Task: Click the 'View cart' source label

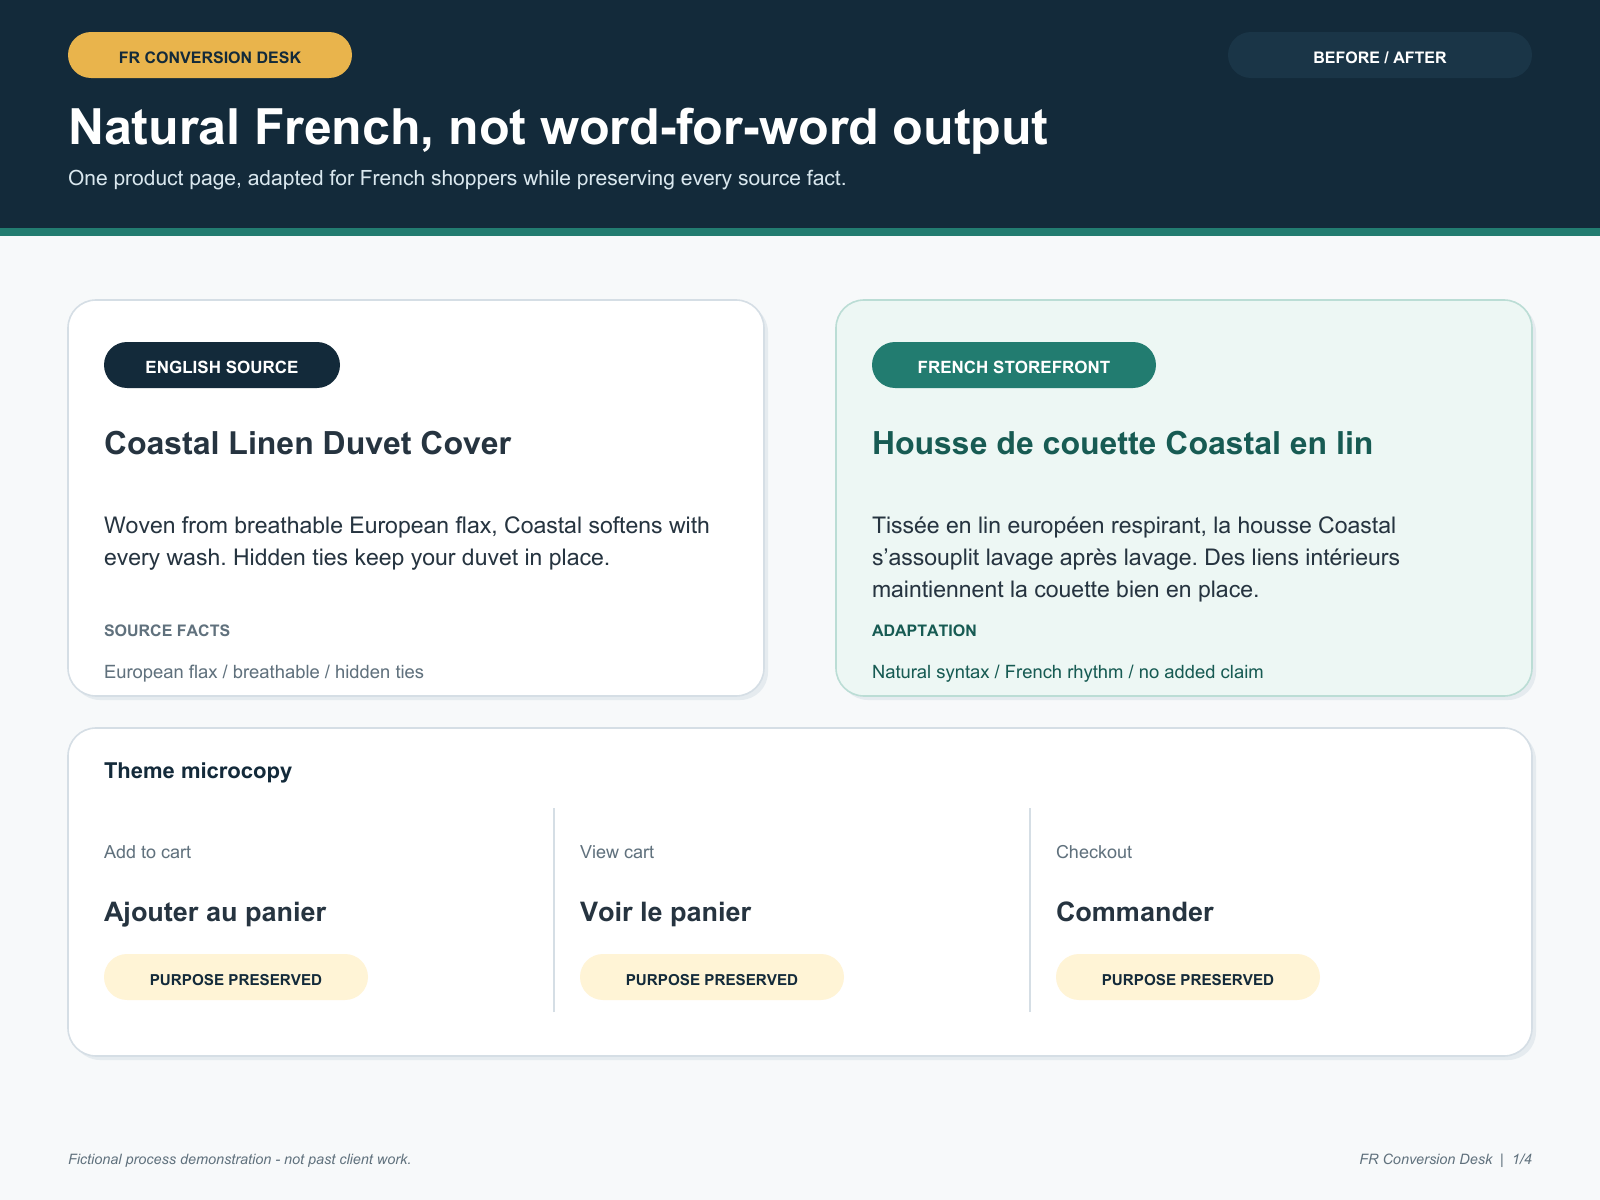Action: click(617, 852)
